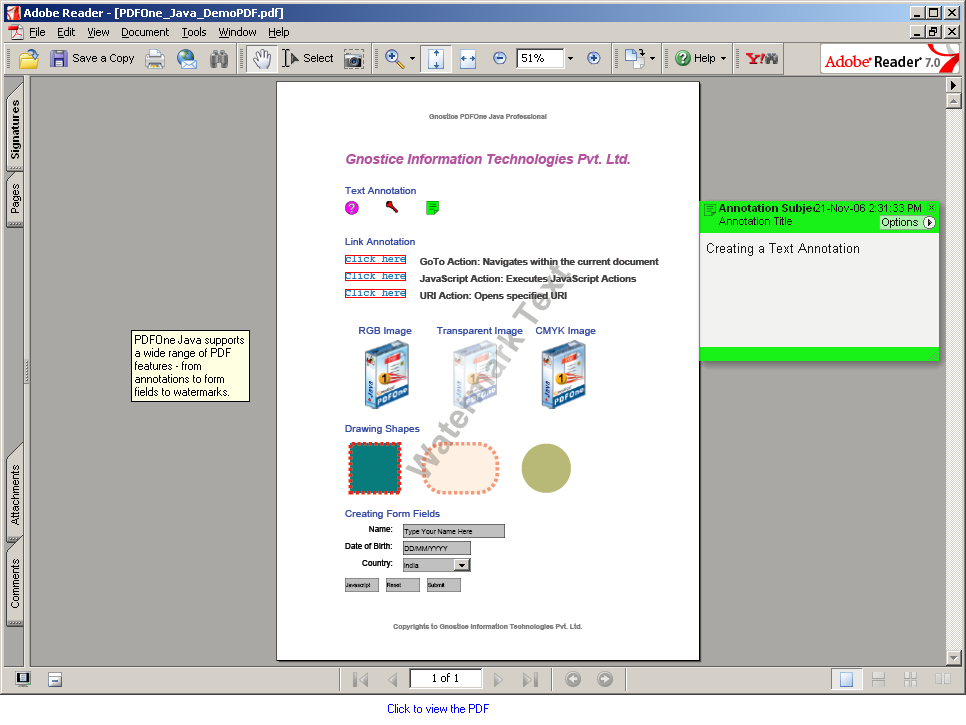Open the annotation popup Options menu
966x725 pixels.
[x=907, y=222]
